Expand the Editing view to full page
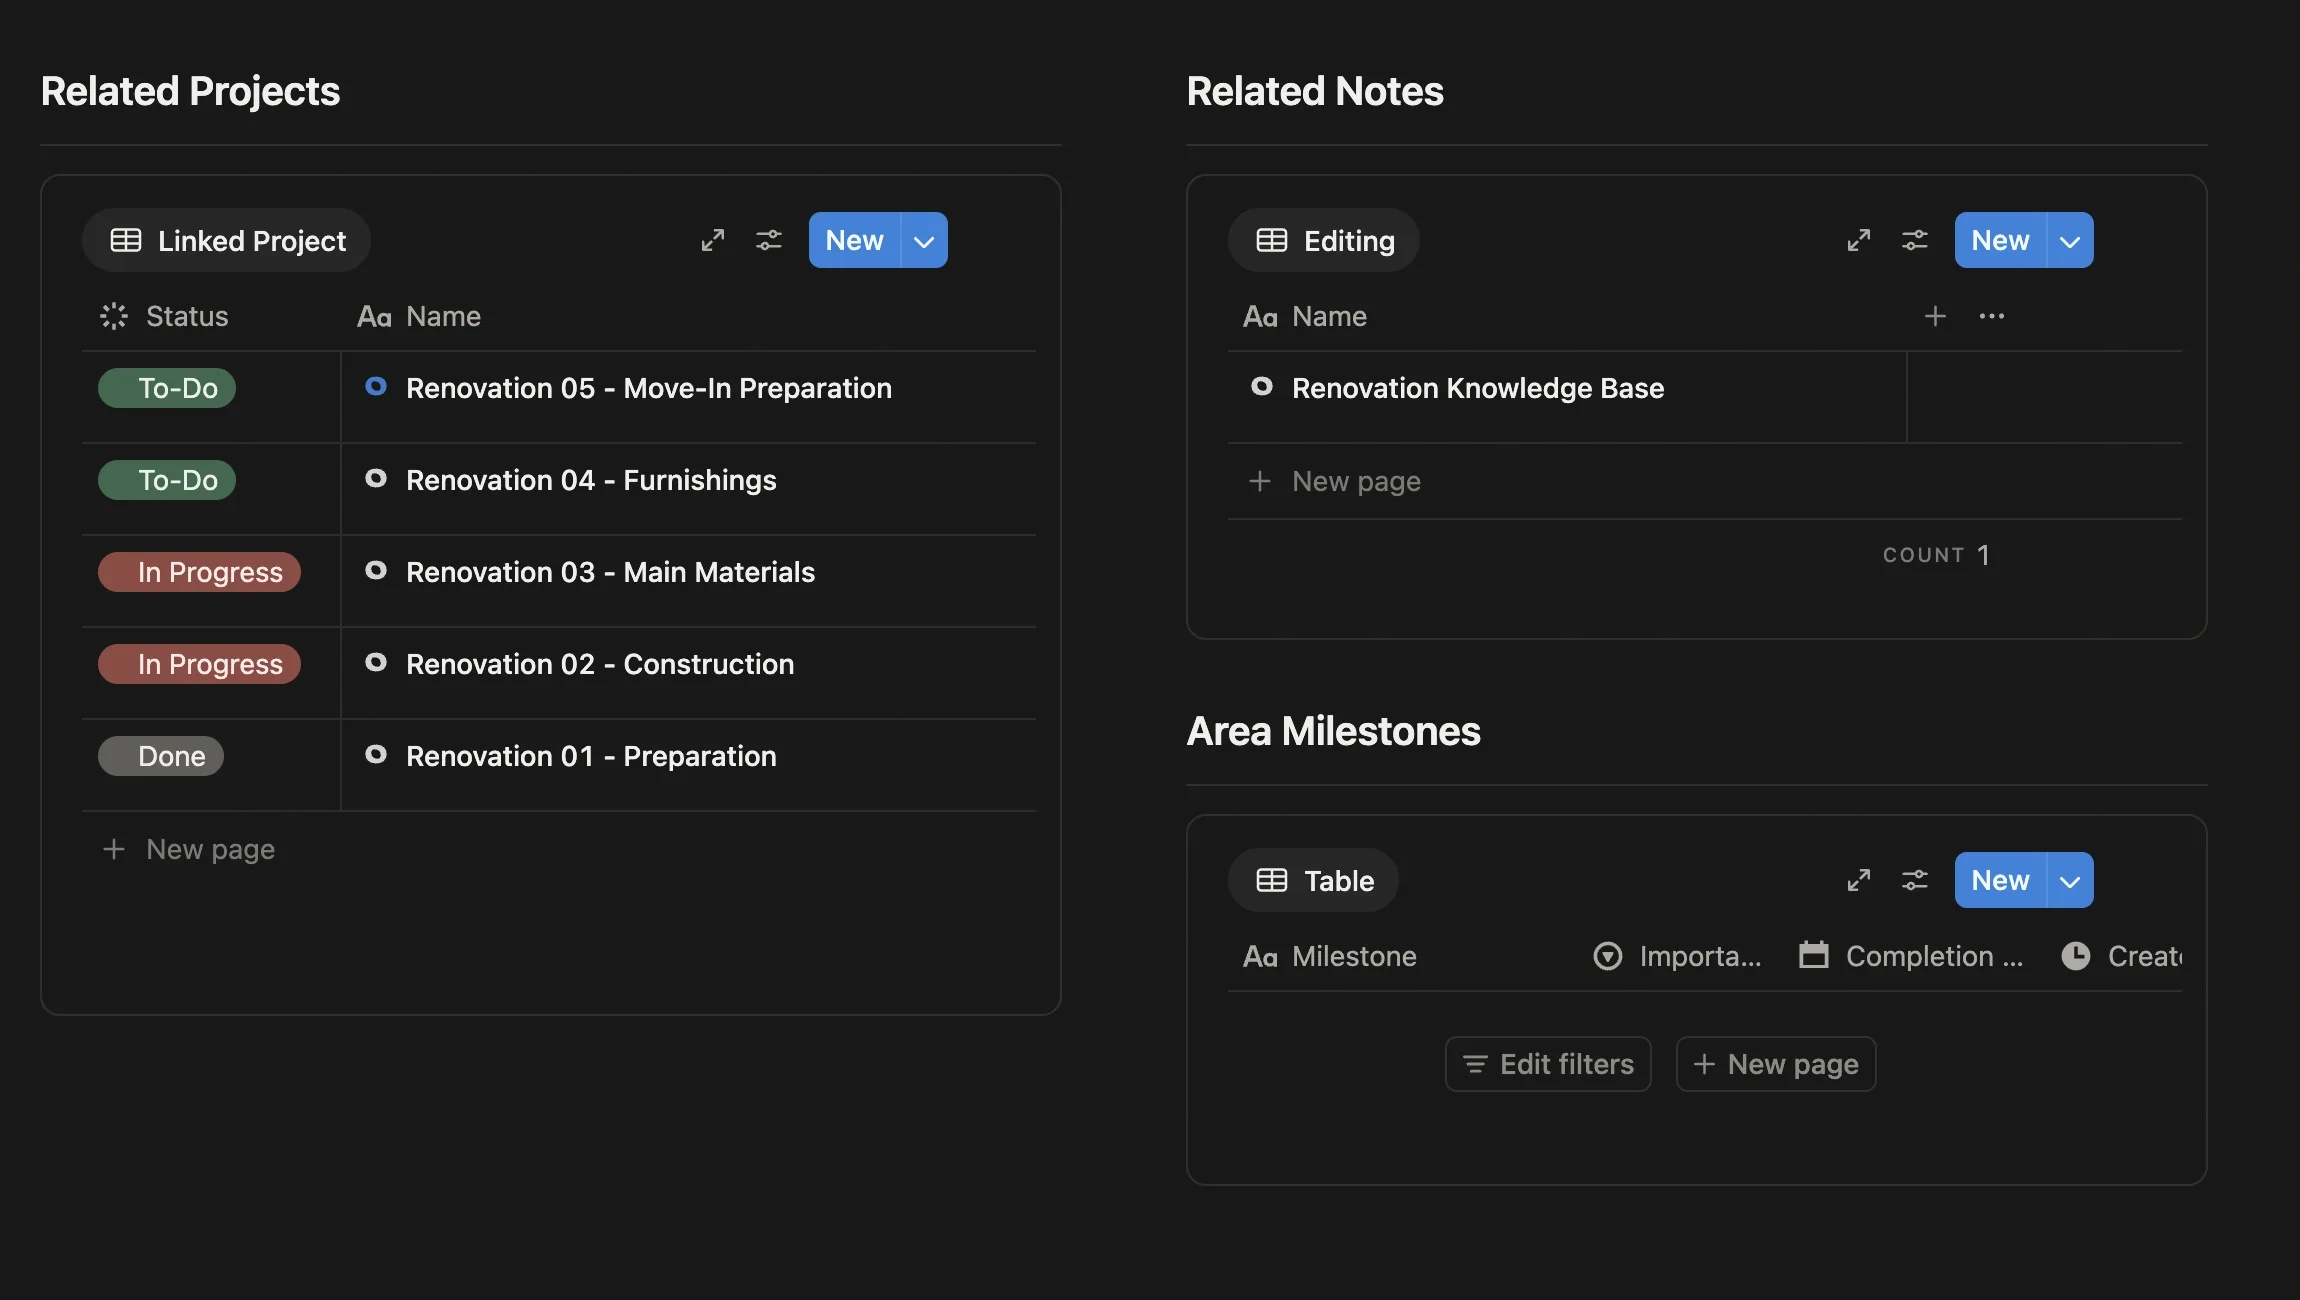 tap(1858, 240)
